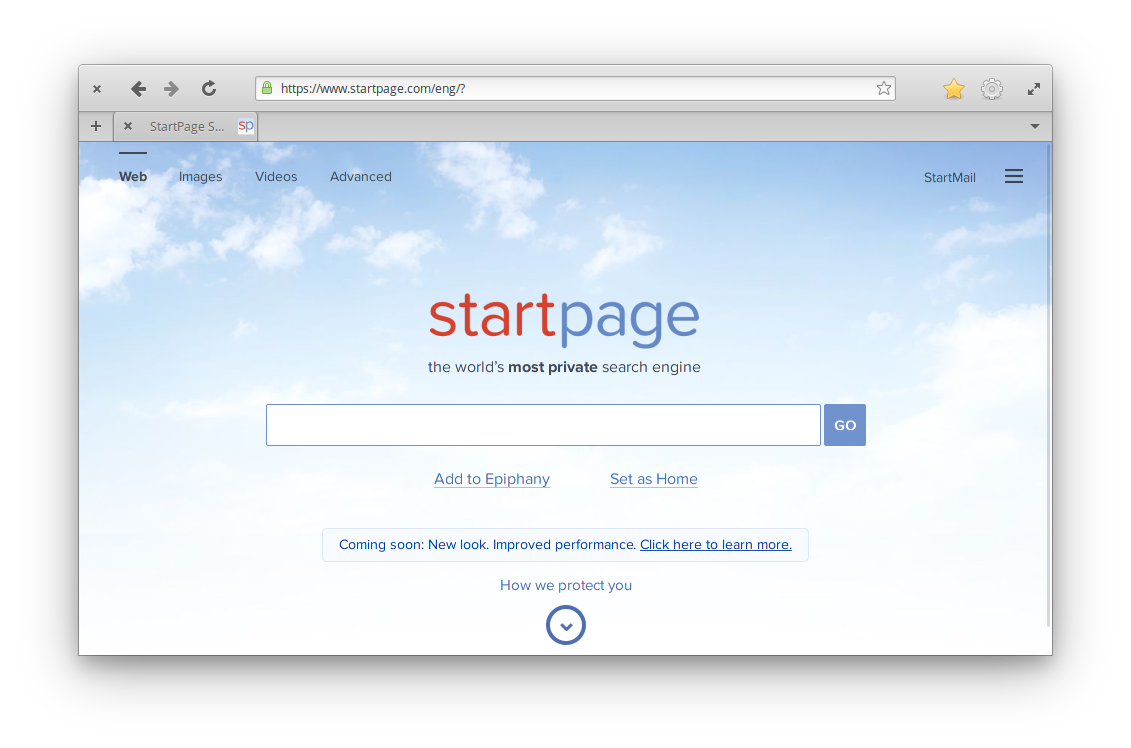
Task: Click the URL address bar
Action: 575,88
